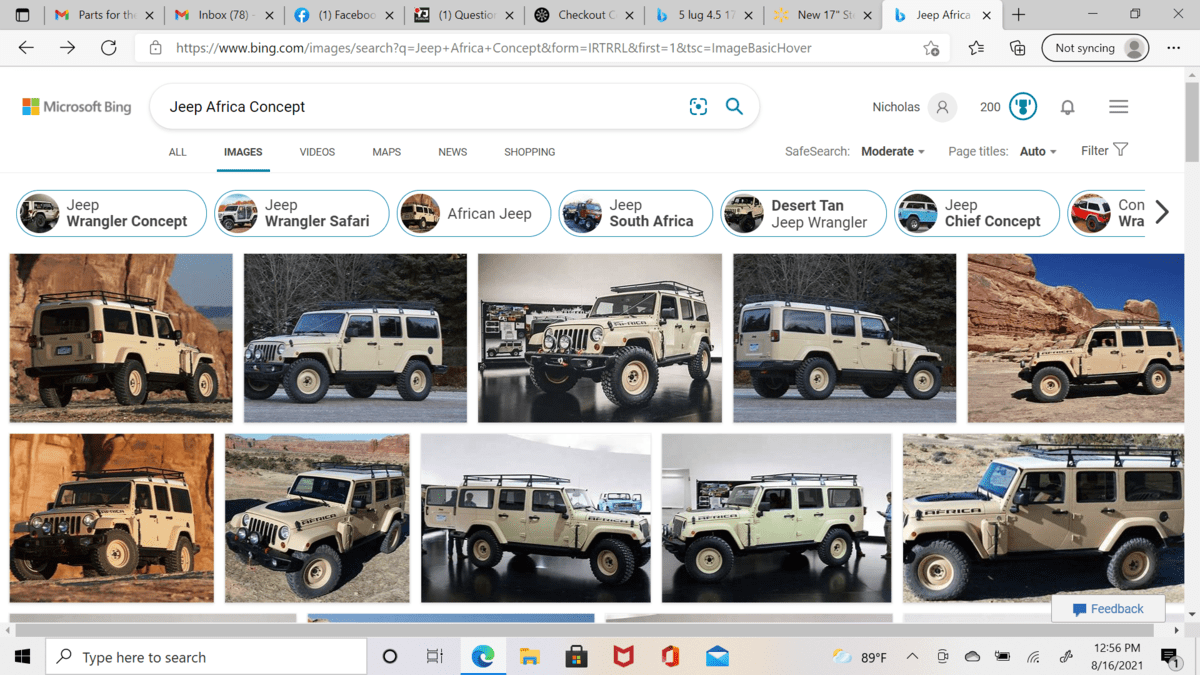
Task: Select the Jeep Wrangler Safari suggestion chip
Action: [x=302, y=213]
